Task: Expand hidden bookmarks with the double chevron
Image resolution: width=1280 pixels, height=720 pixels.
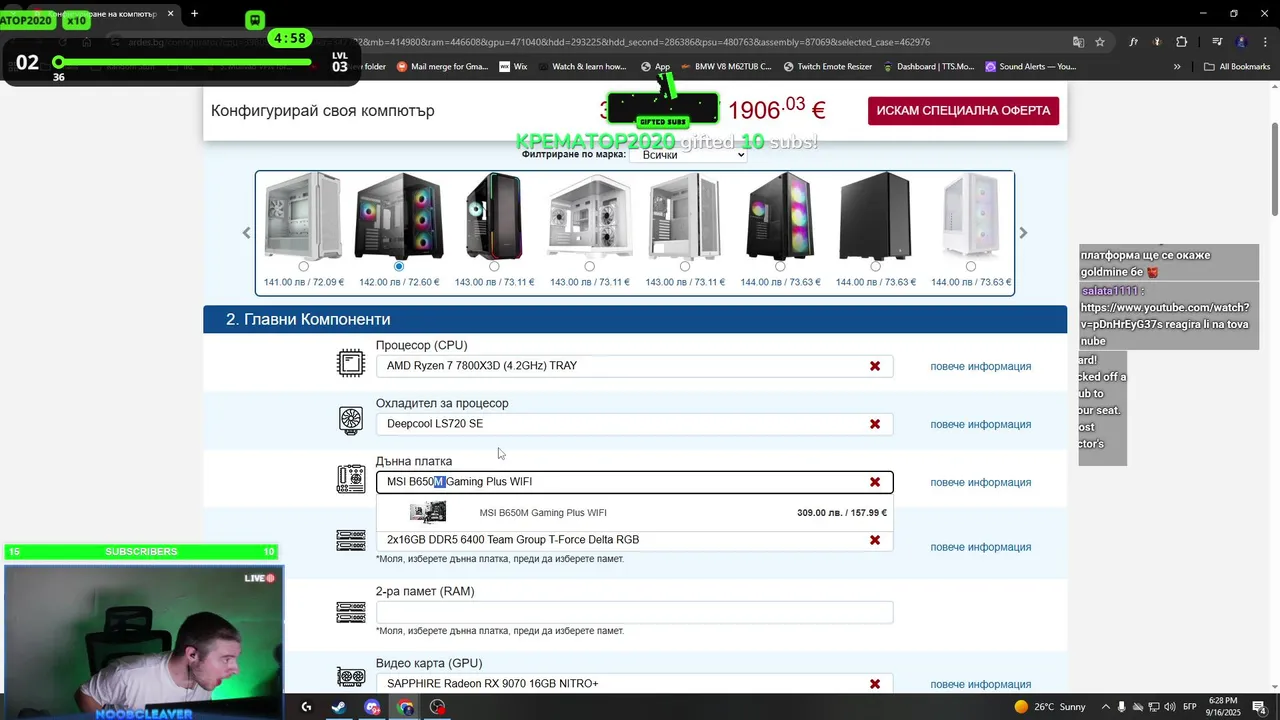Action: click(1177, 67)
